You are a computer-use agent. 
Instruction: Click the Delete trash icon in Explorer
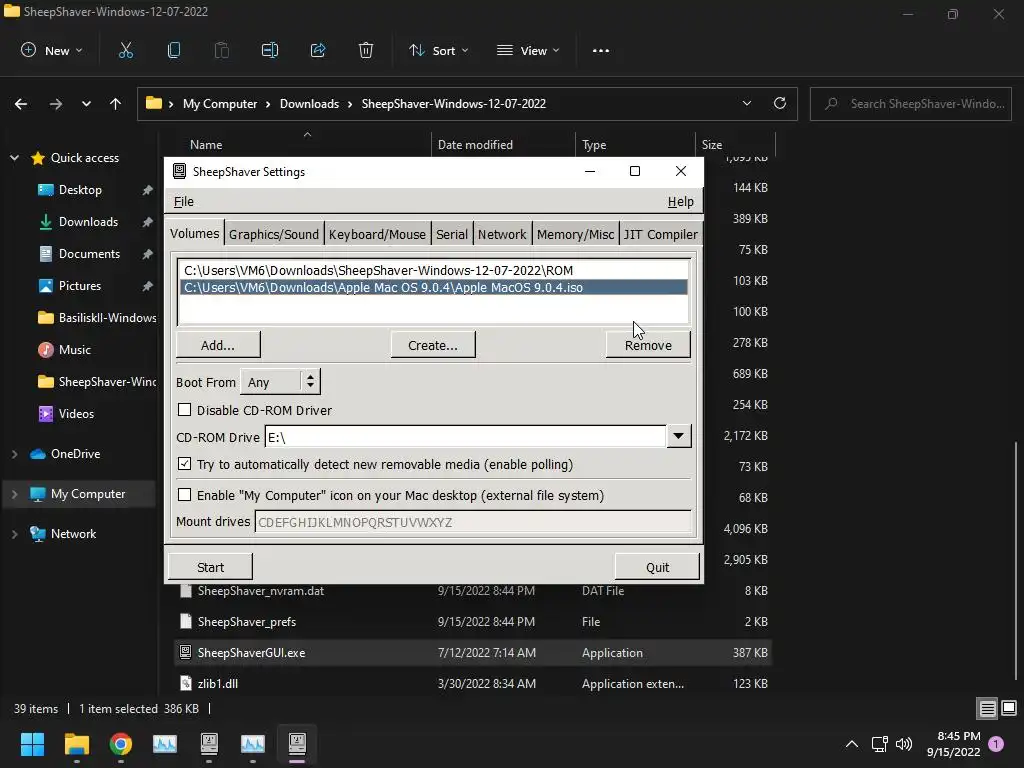pos(366,50)
